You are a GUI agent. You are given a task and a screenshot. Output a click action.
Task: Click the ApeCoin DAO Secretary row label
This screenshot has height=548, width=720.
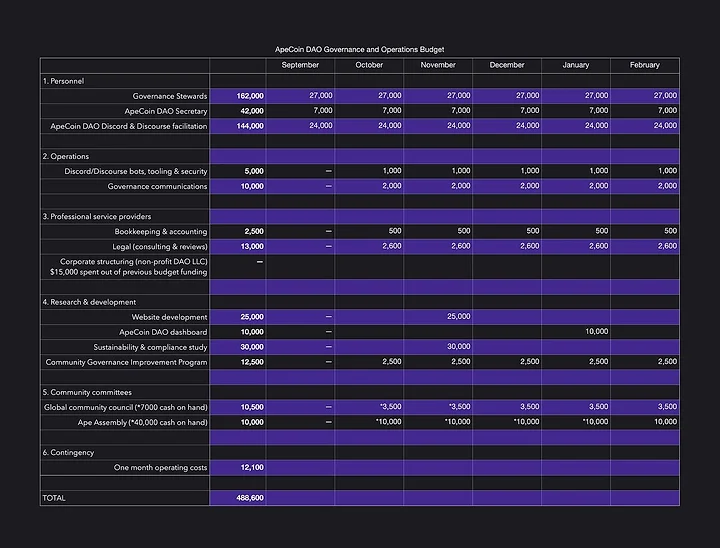tap(166, 111)
